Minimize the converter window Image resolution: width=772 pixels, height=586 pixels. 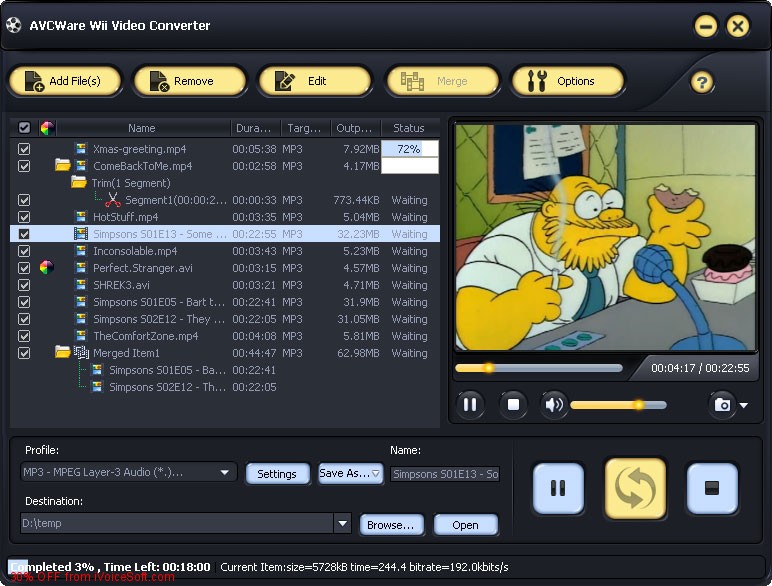tap(706, 26)
